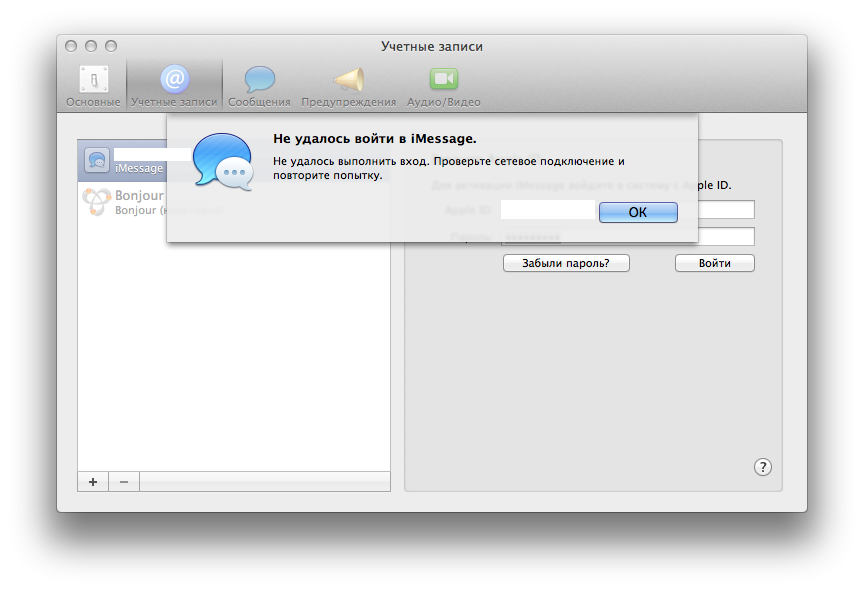864x591 pixels.
Task: Add an account with the plus button
Action: coord(93,482)
